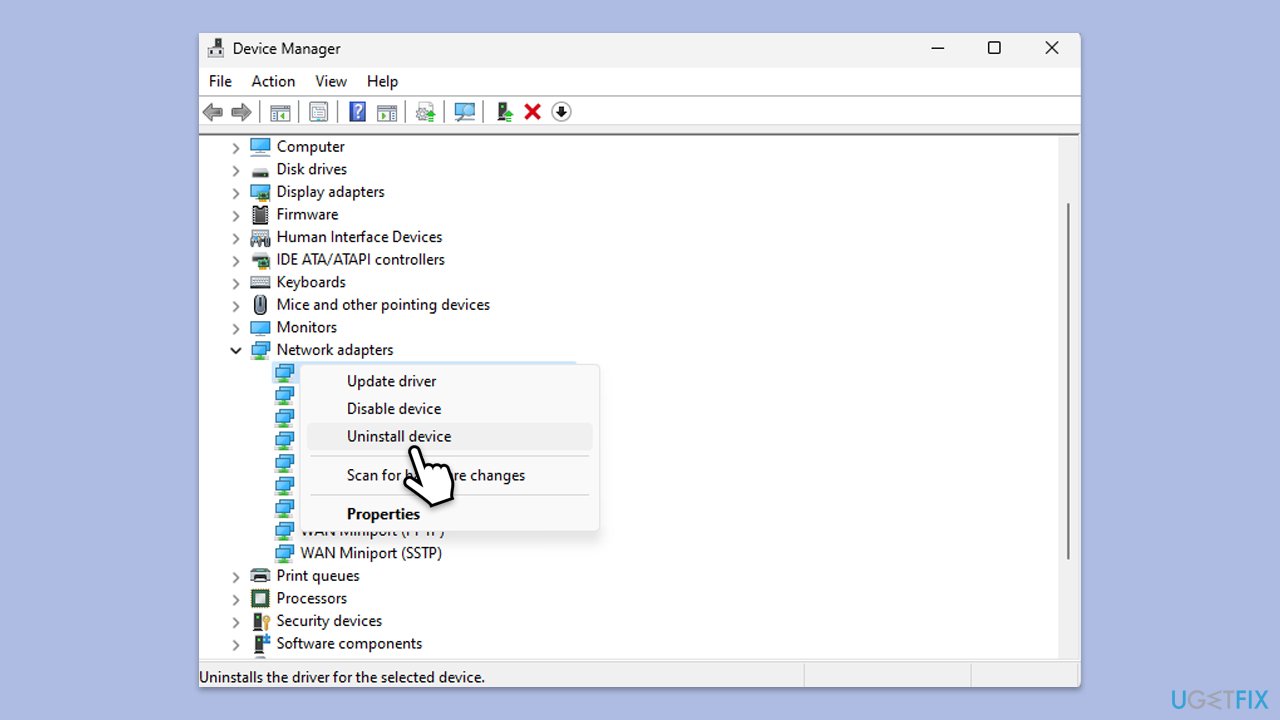The height and width of the screenshot is (720, 1280).
Task: Expand the Disk drives node
Action: [236, 170]
